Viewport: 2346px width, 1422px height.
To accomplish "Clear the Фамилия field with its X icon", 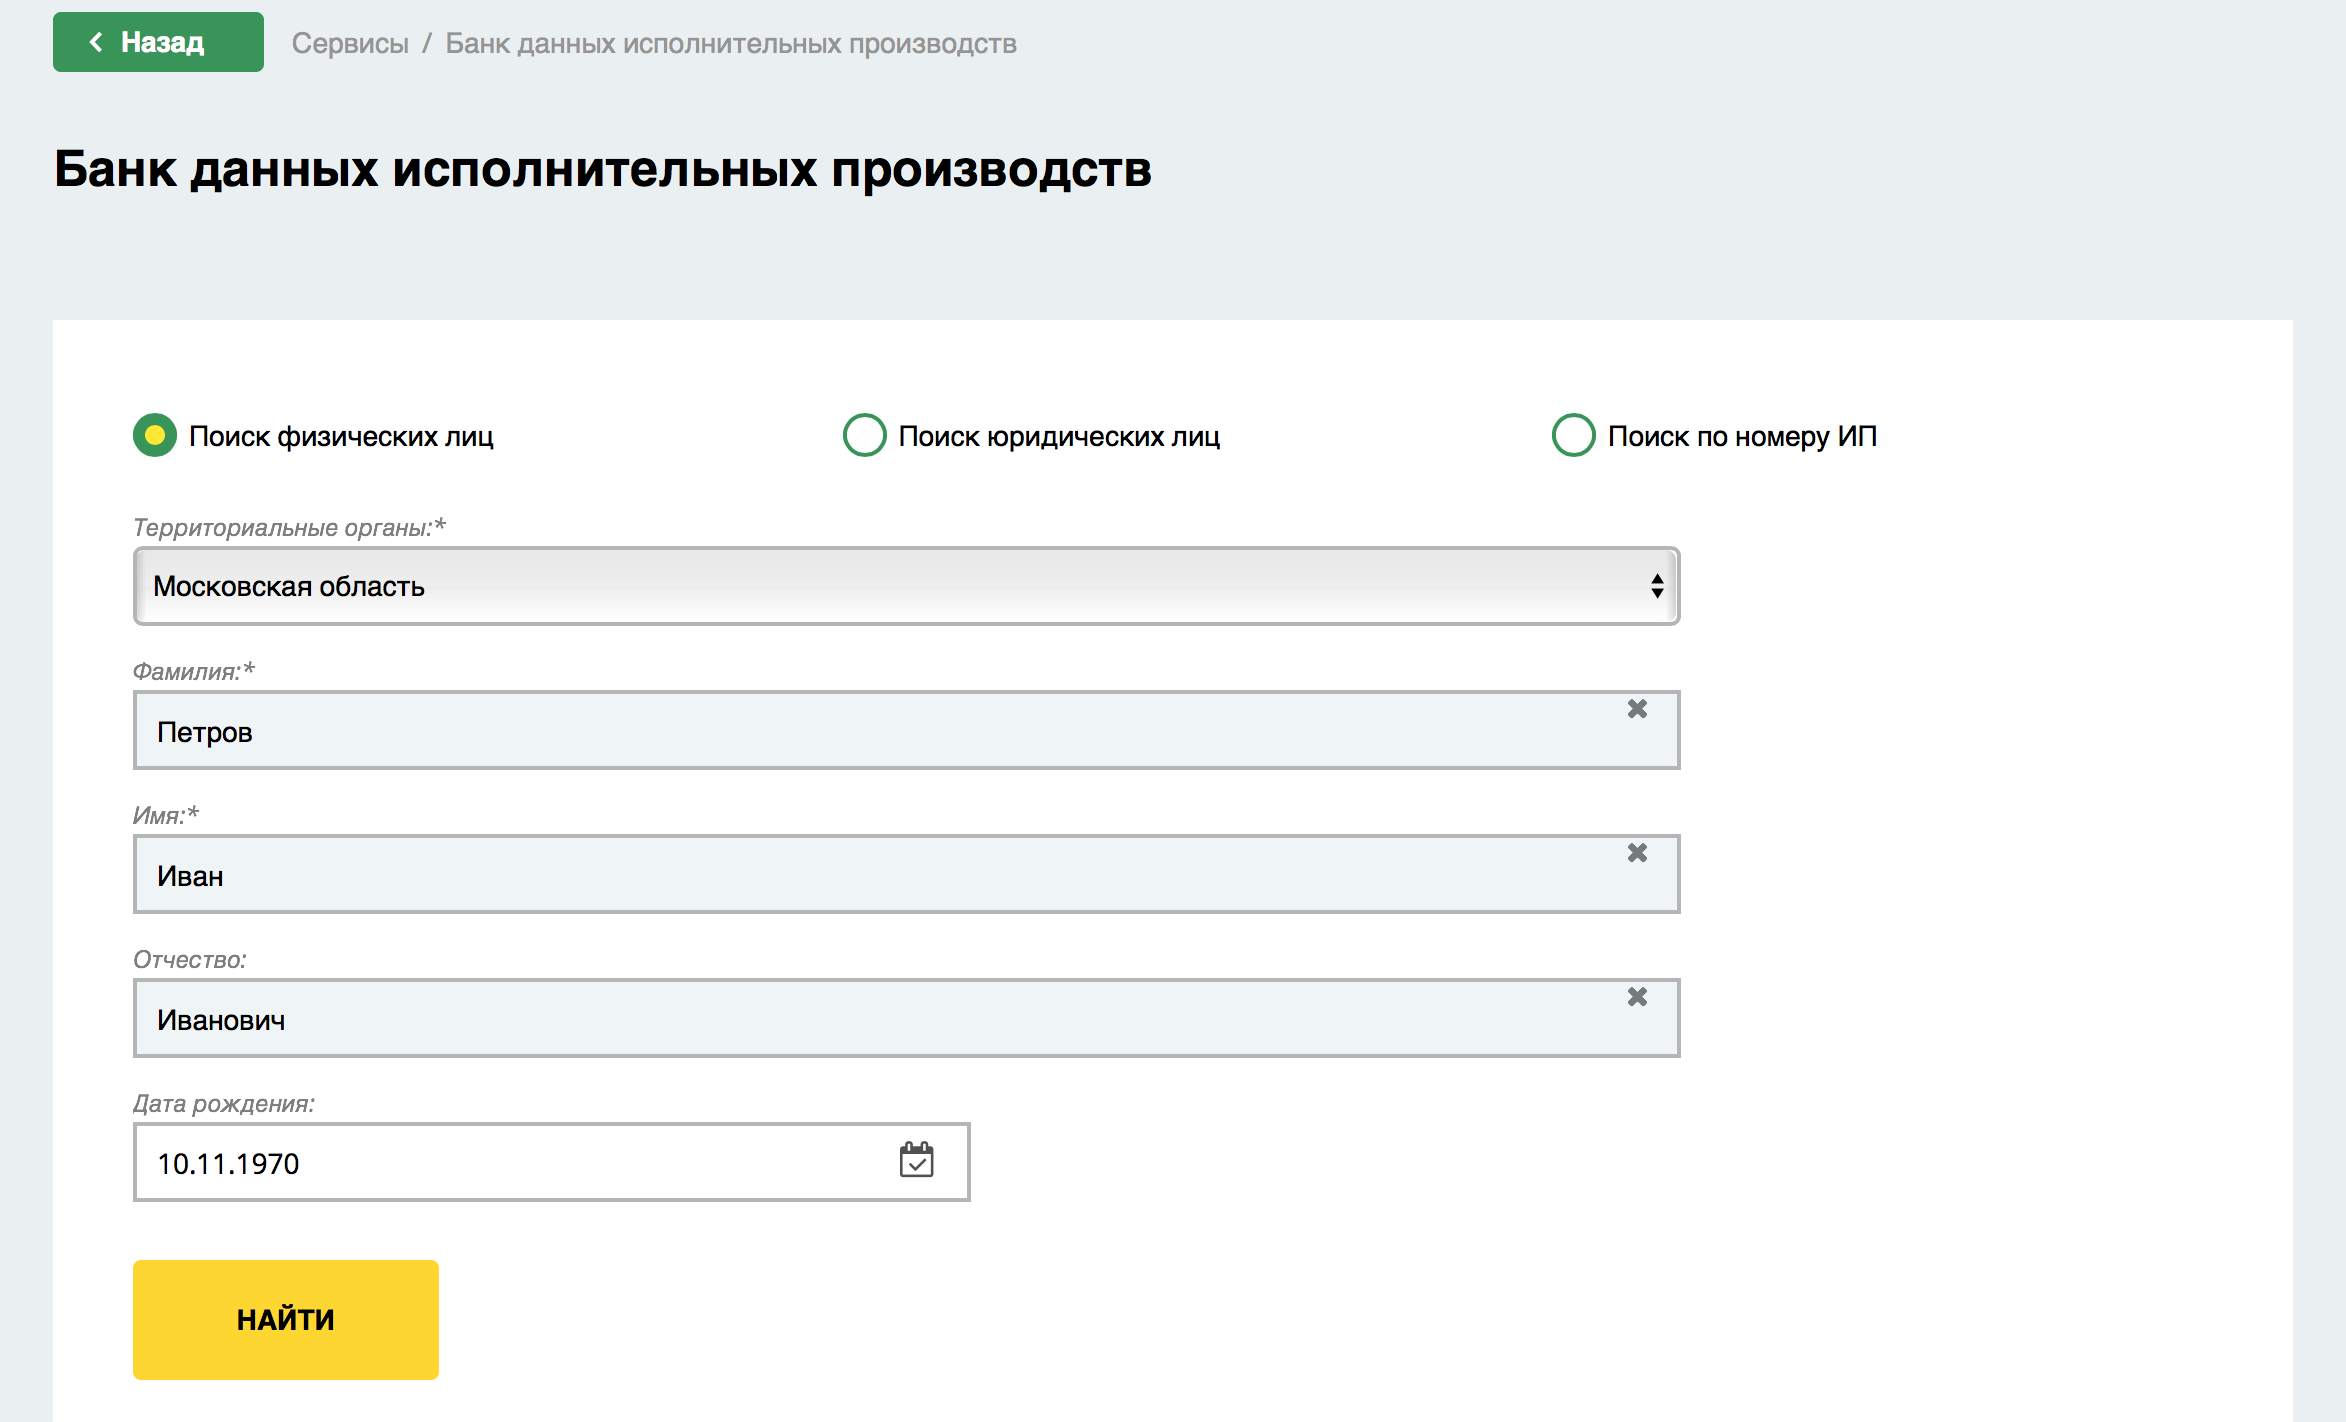I will coord(1637,709).
